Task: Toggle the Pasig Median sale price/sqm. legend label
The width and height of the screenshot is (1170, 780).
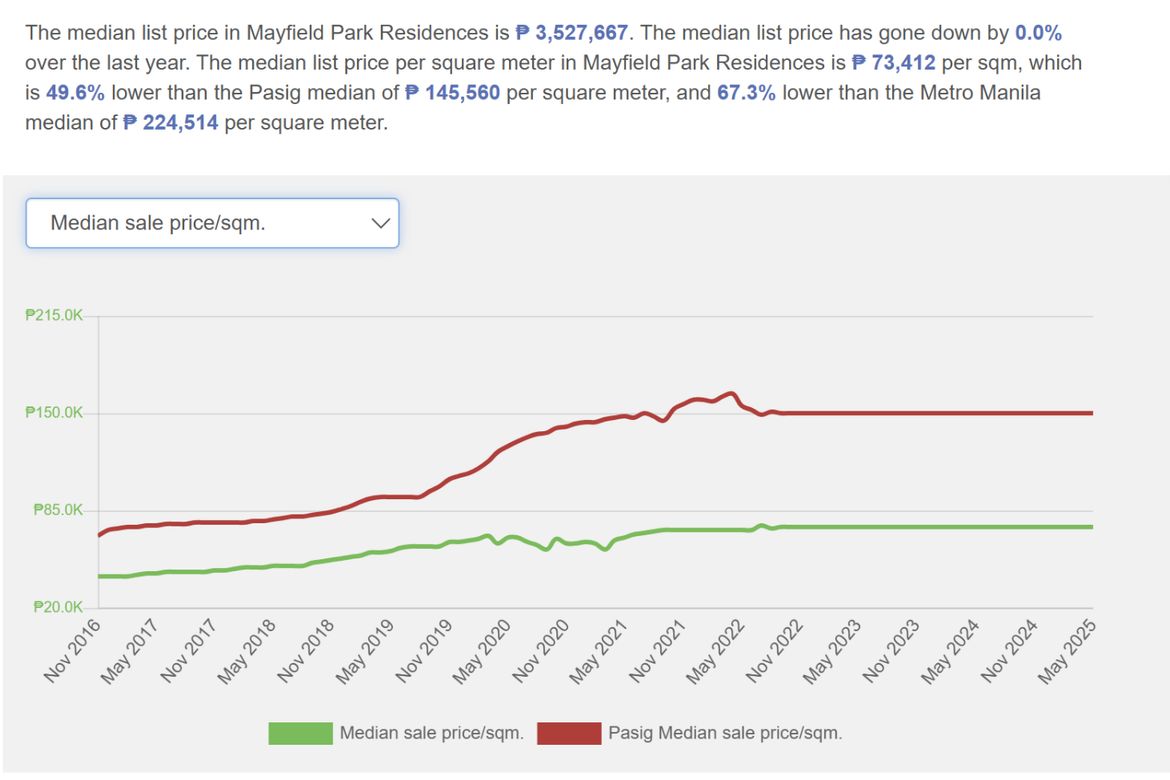Action: pos(725,733)
